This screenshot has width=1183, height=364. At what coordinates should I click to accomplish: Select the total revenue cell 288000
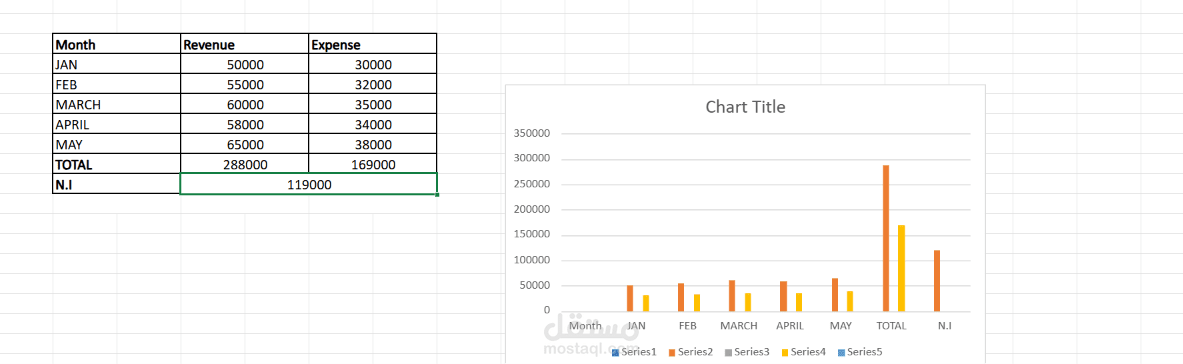click(244, 164)
